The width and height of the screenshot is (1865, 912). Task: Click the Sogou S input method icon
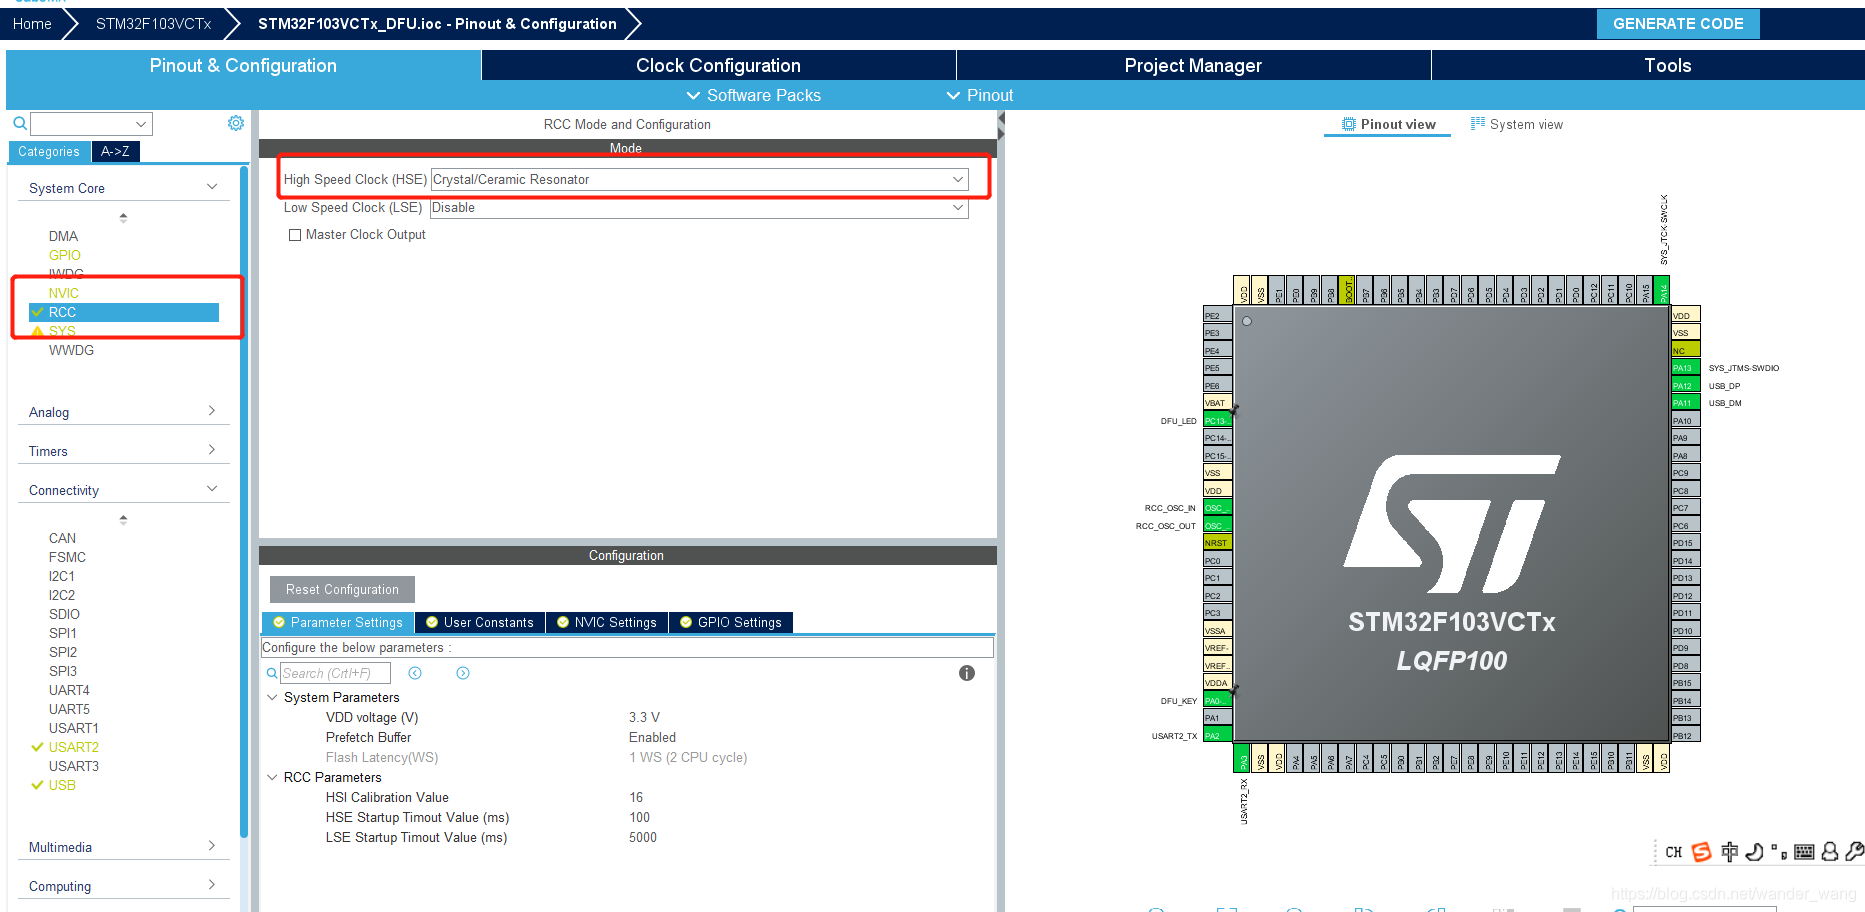(x=1702, y=852)
